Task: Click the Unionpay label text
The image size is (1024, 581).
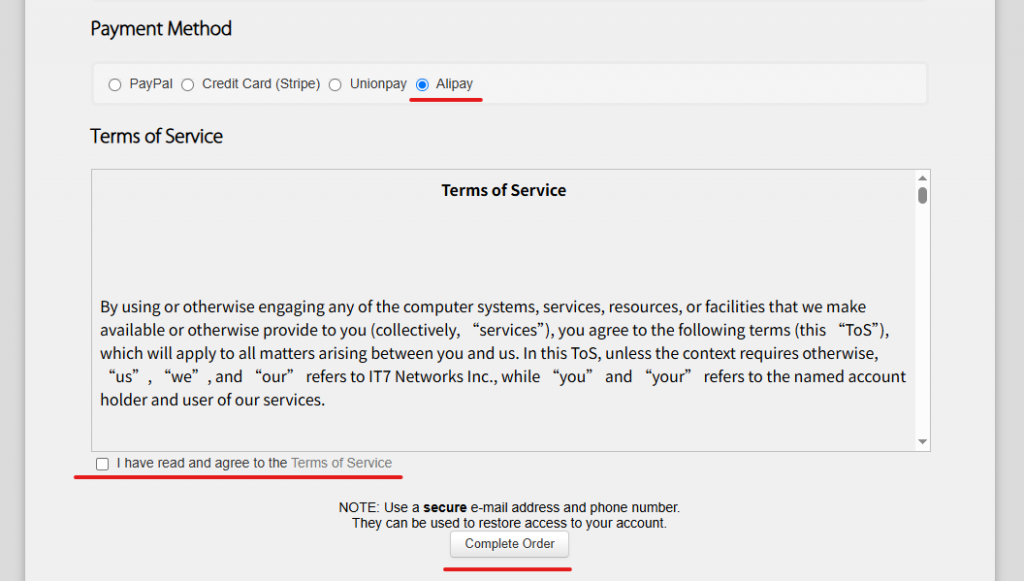Action: pos(378,84)
